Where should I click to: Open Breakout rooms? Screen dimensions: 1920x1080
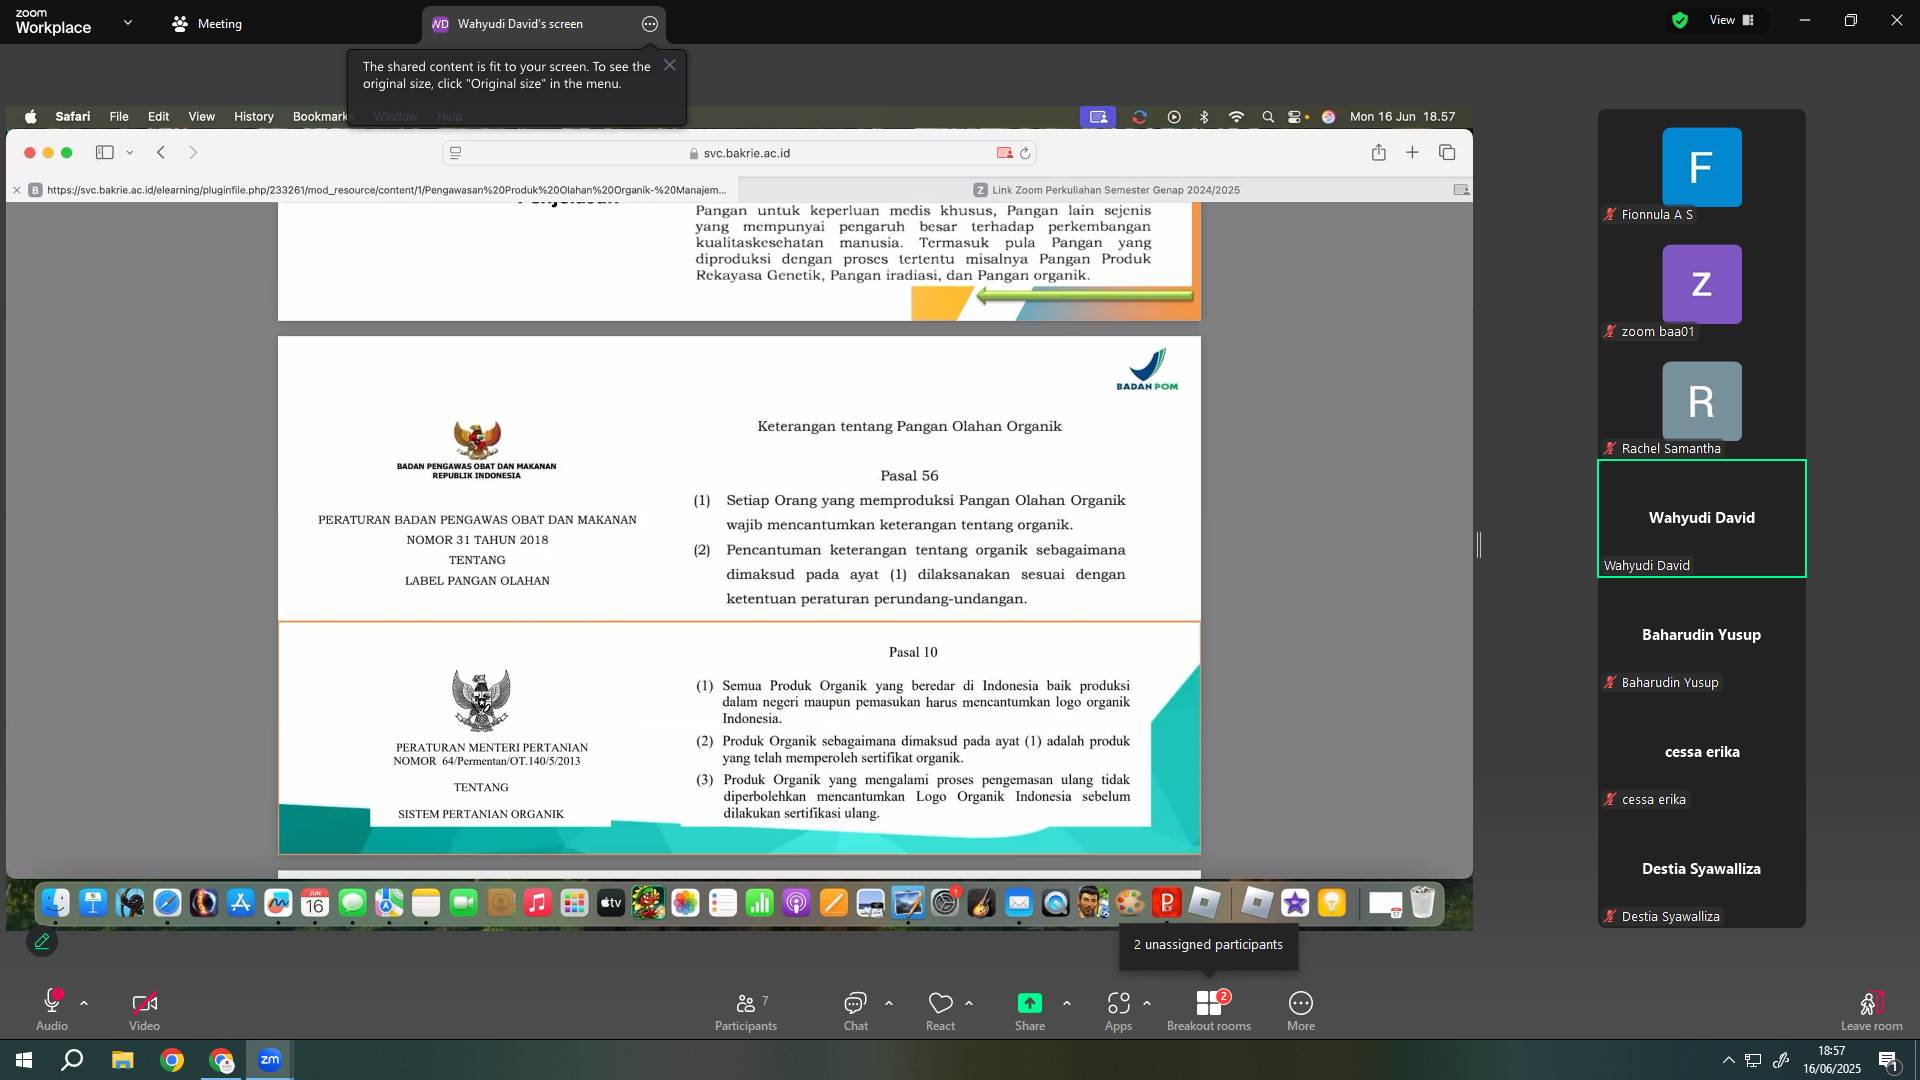1209,1010
